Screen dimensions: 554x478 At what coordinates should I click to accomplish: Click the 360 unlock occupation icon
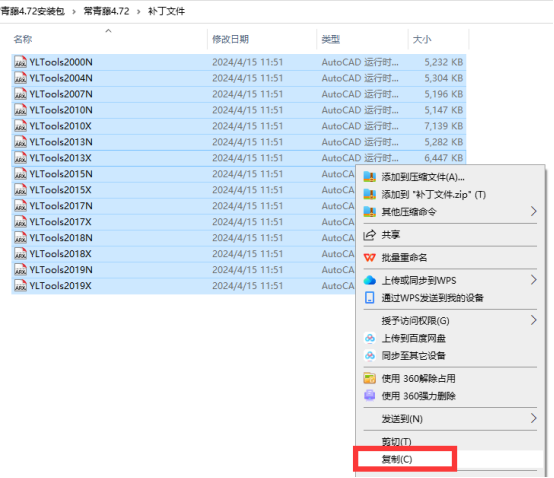tap(370, 378)
